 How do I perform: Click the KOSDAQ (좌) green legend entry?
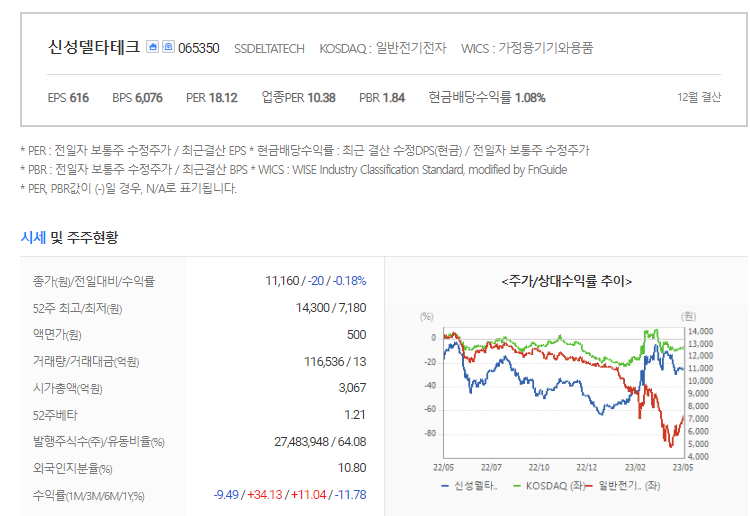point(549,486)
